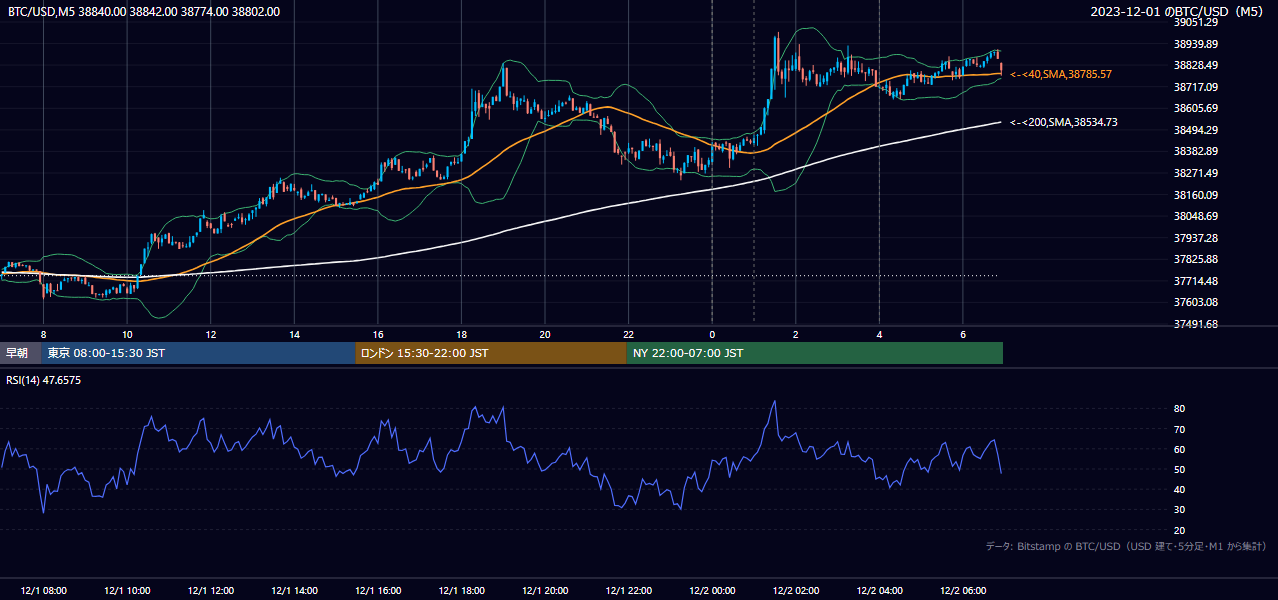
Task: Click hour label 14 under price chart
Action: click(294, 334)
